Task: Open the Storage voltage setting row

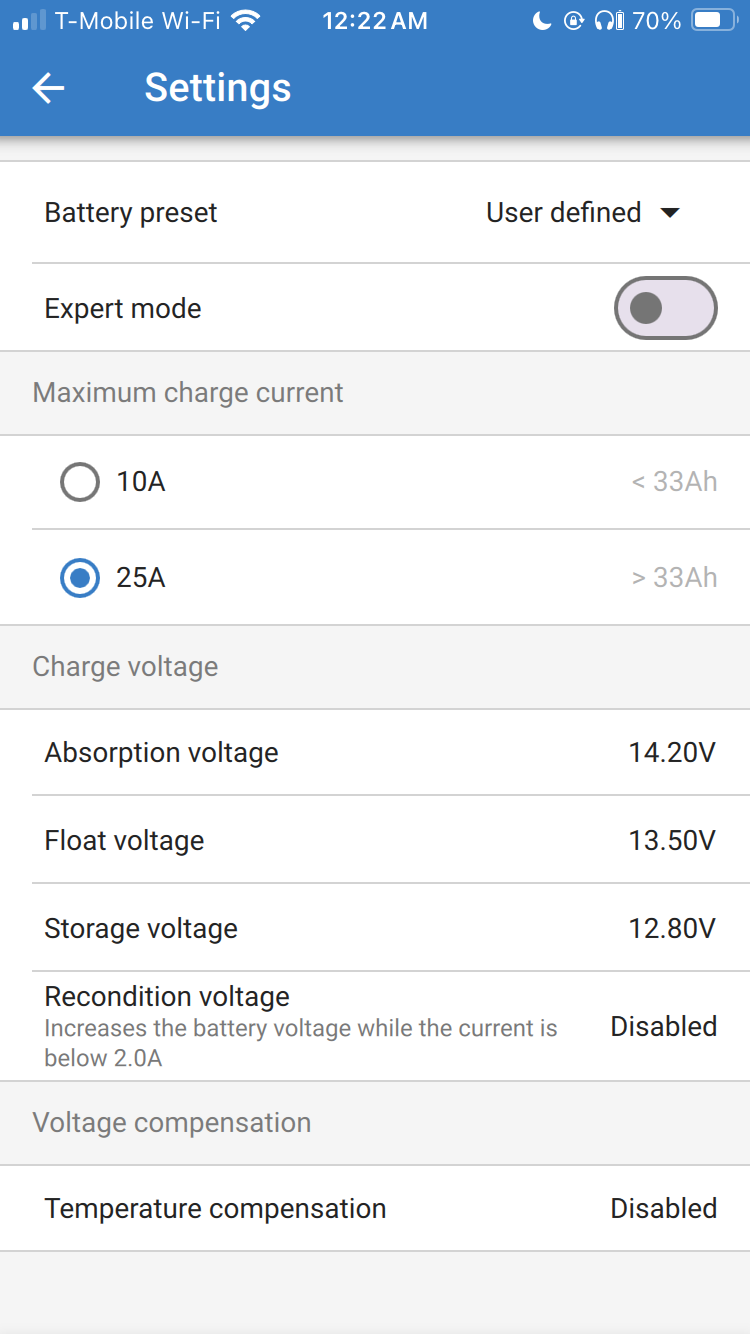Action: [x=375, y=928]
